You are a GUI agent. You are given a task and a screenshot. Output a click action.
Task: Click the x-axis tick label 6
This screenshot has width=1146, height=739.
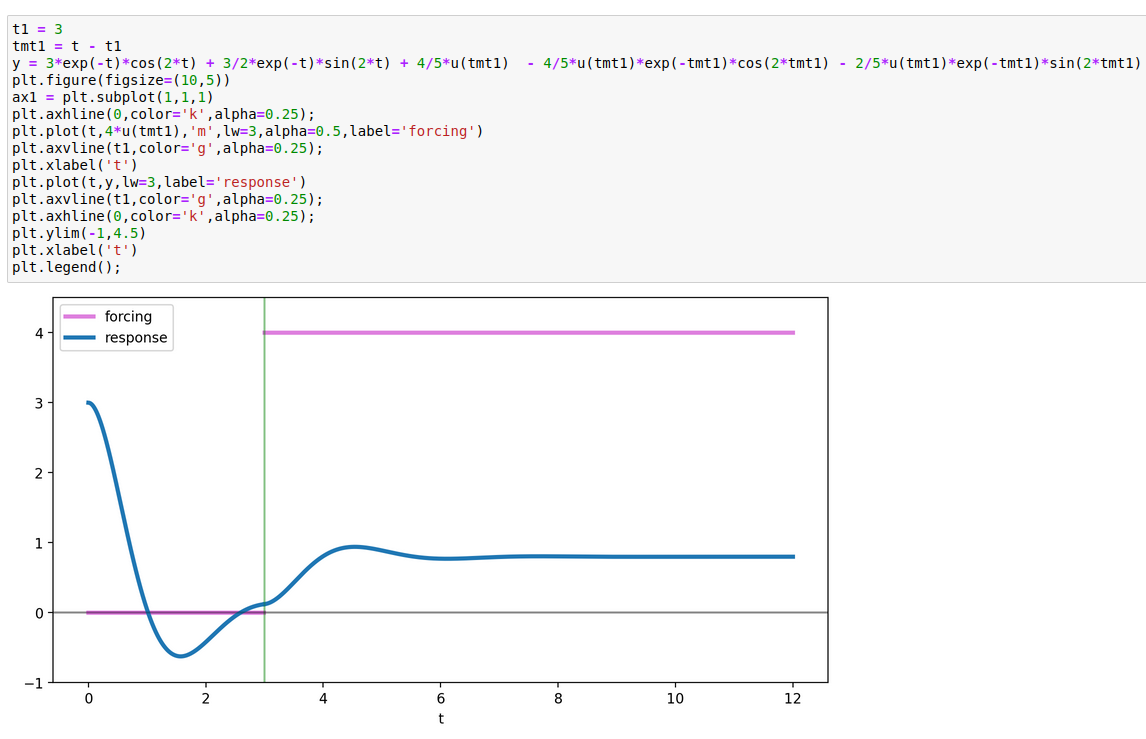coord(441,699)
